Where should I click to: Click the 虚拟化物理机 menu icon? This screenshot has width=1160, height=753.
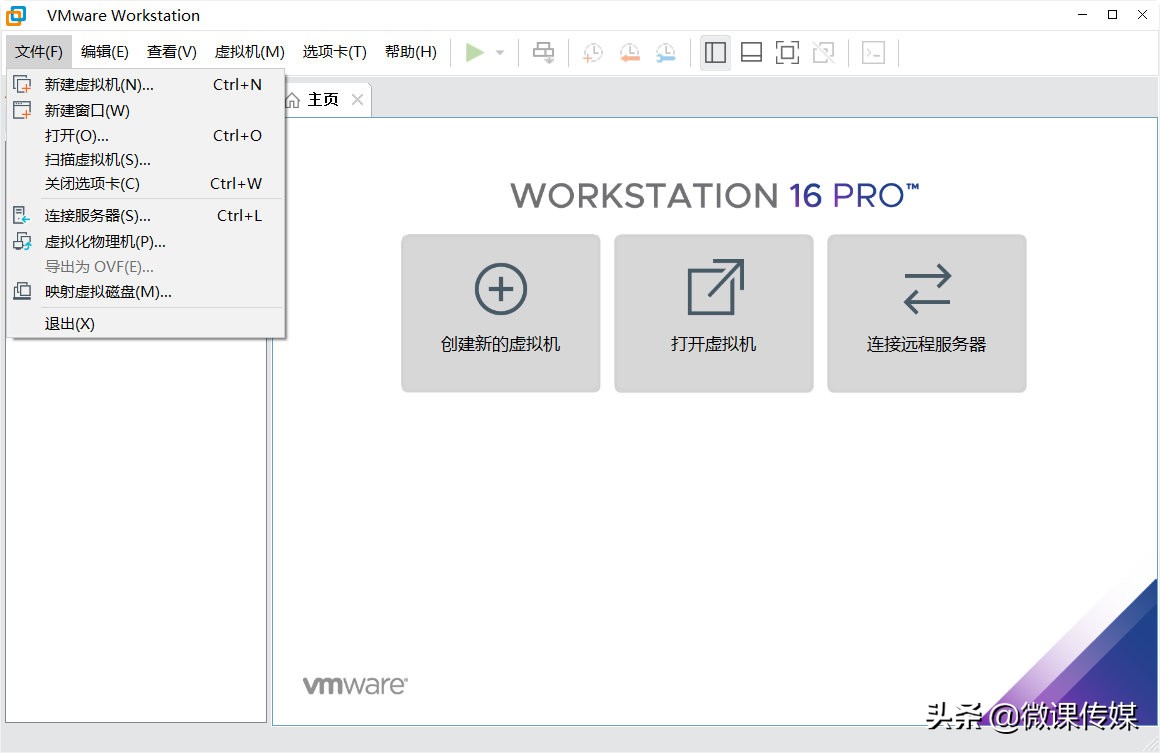(22, 241)
